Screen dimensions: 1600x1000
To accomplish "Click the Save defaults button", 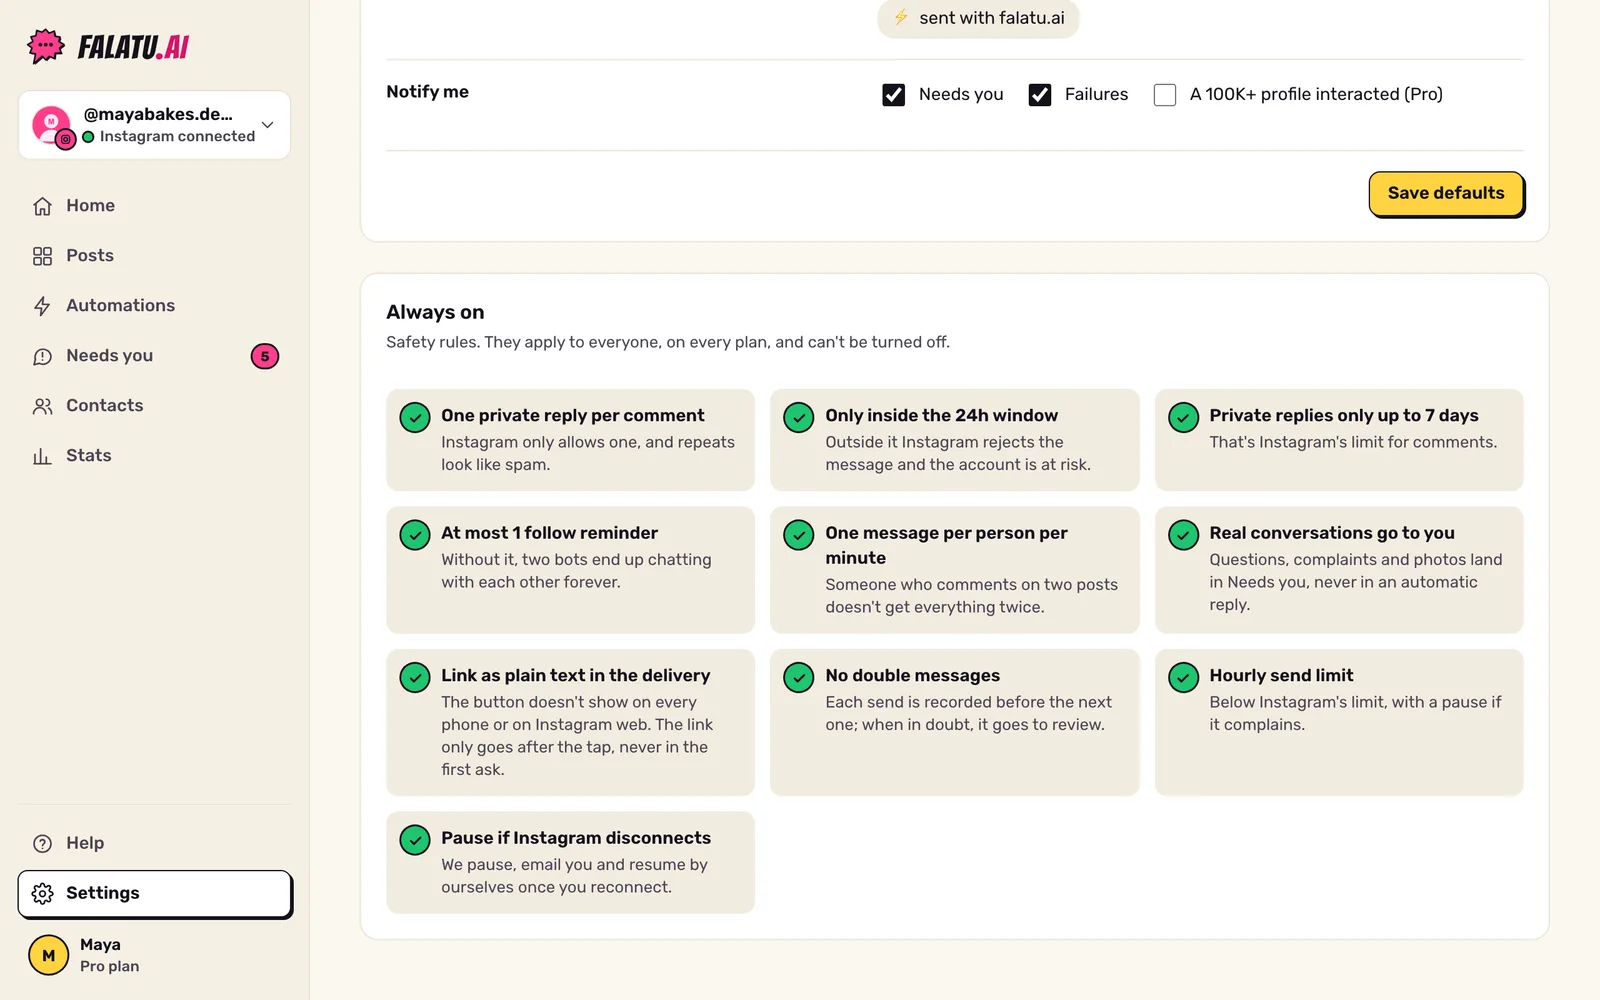I will pos(1446,193).
